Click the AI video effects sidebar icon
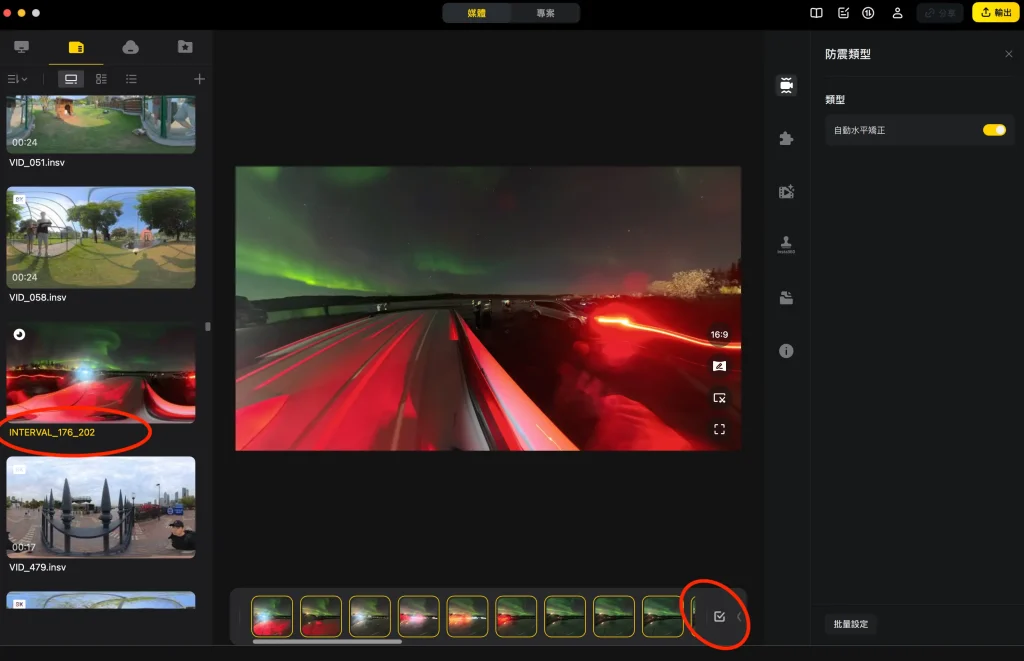This screenshot has height=661, width=1024. tap(786, 192)
